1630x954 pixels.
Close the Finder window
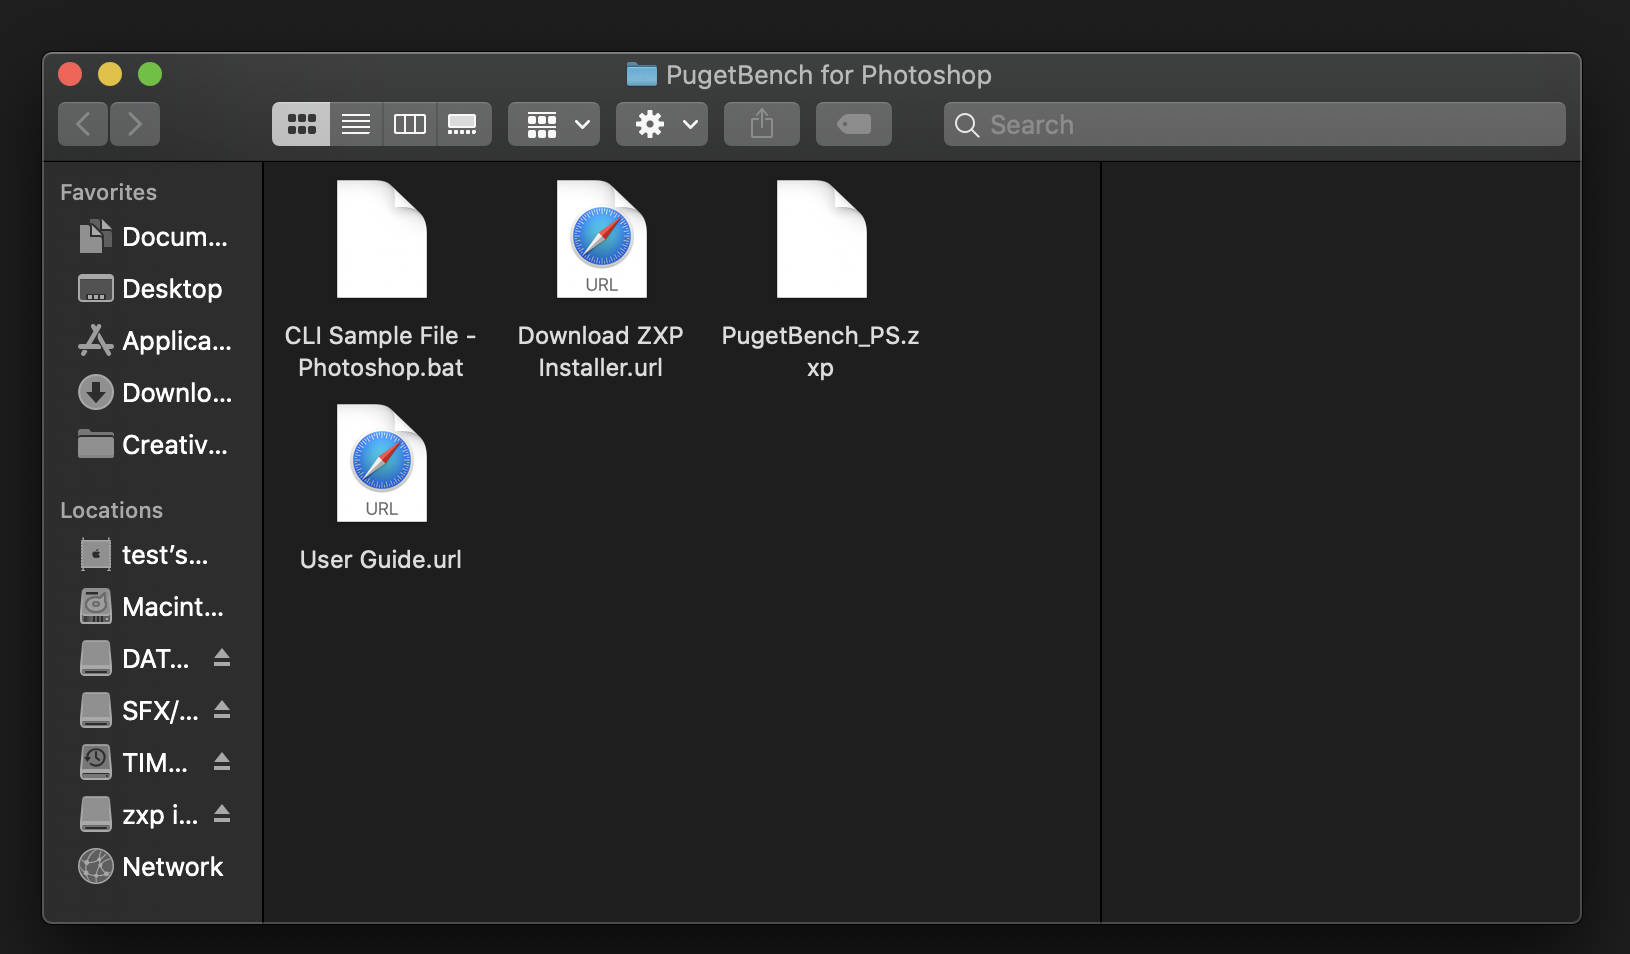coord(70,74)
